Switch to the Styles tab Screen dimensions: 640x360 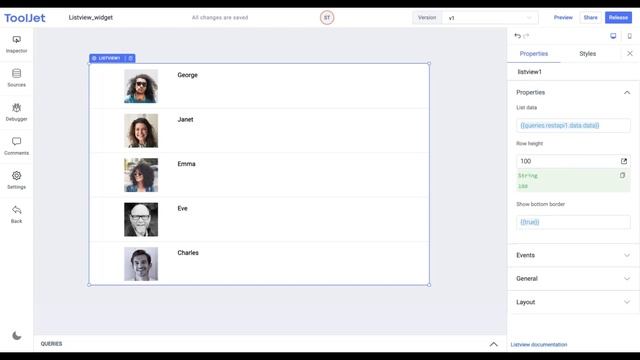[x=587, y=54]
